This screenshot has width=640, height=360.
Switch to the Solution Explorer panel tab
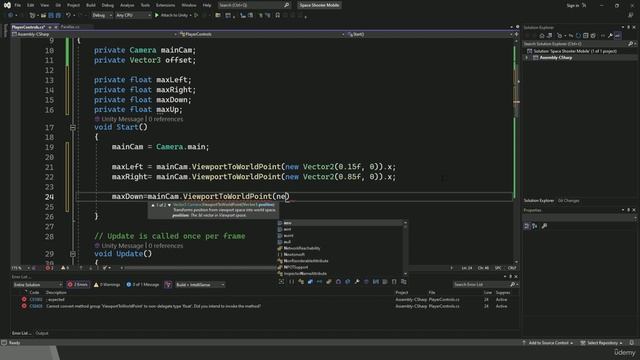point(539,201)
